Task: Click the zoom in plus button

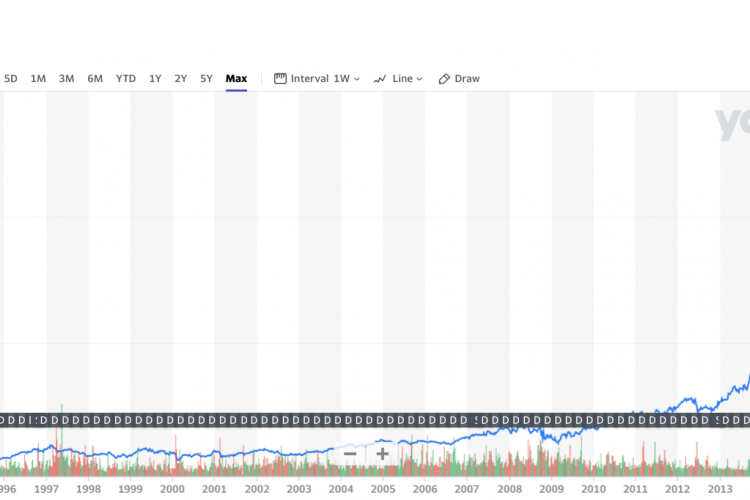Action: [x=382, y=454]
